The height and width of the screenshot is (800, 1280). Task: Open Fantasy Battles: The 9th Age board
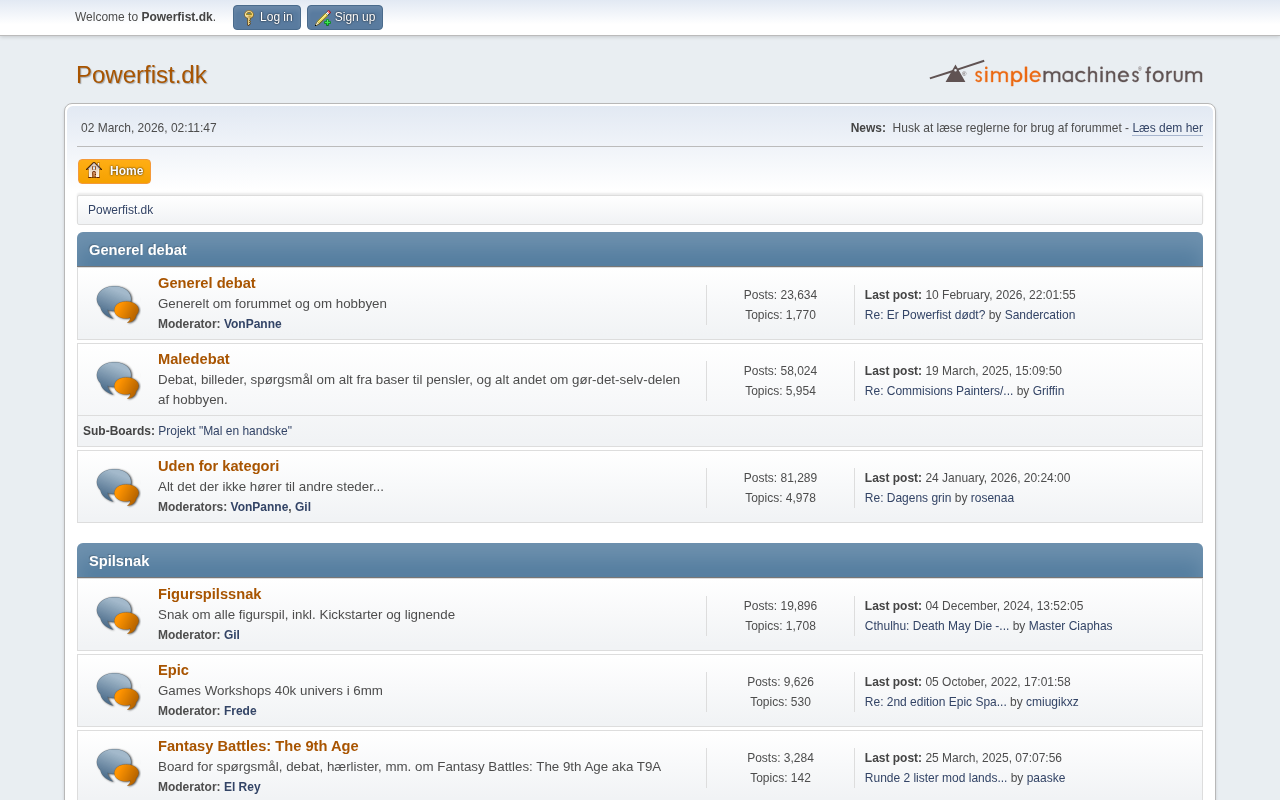(x=258, y=746)
